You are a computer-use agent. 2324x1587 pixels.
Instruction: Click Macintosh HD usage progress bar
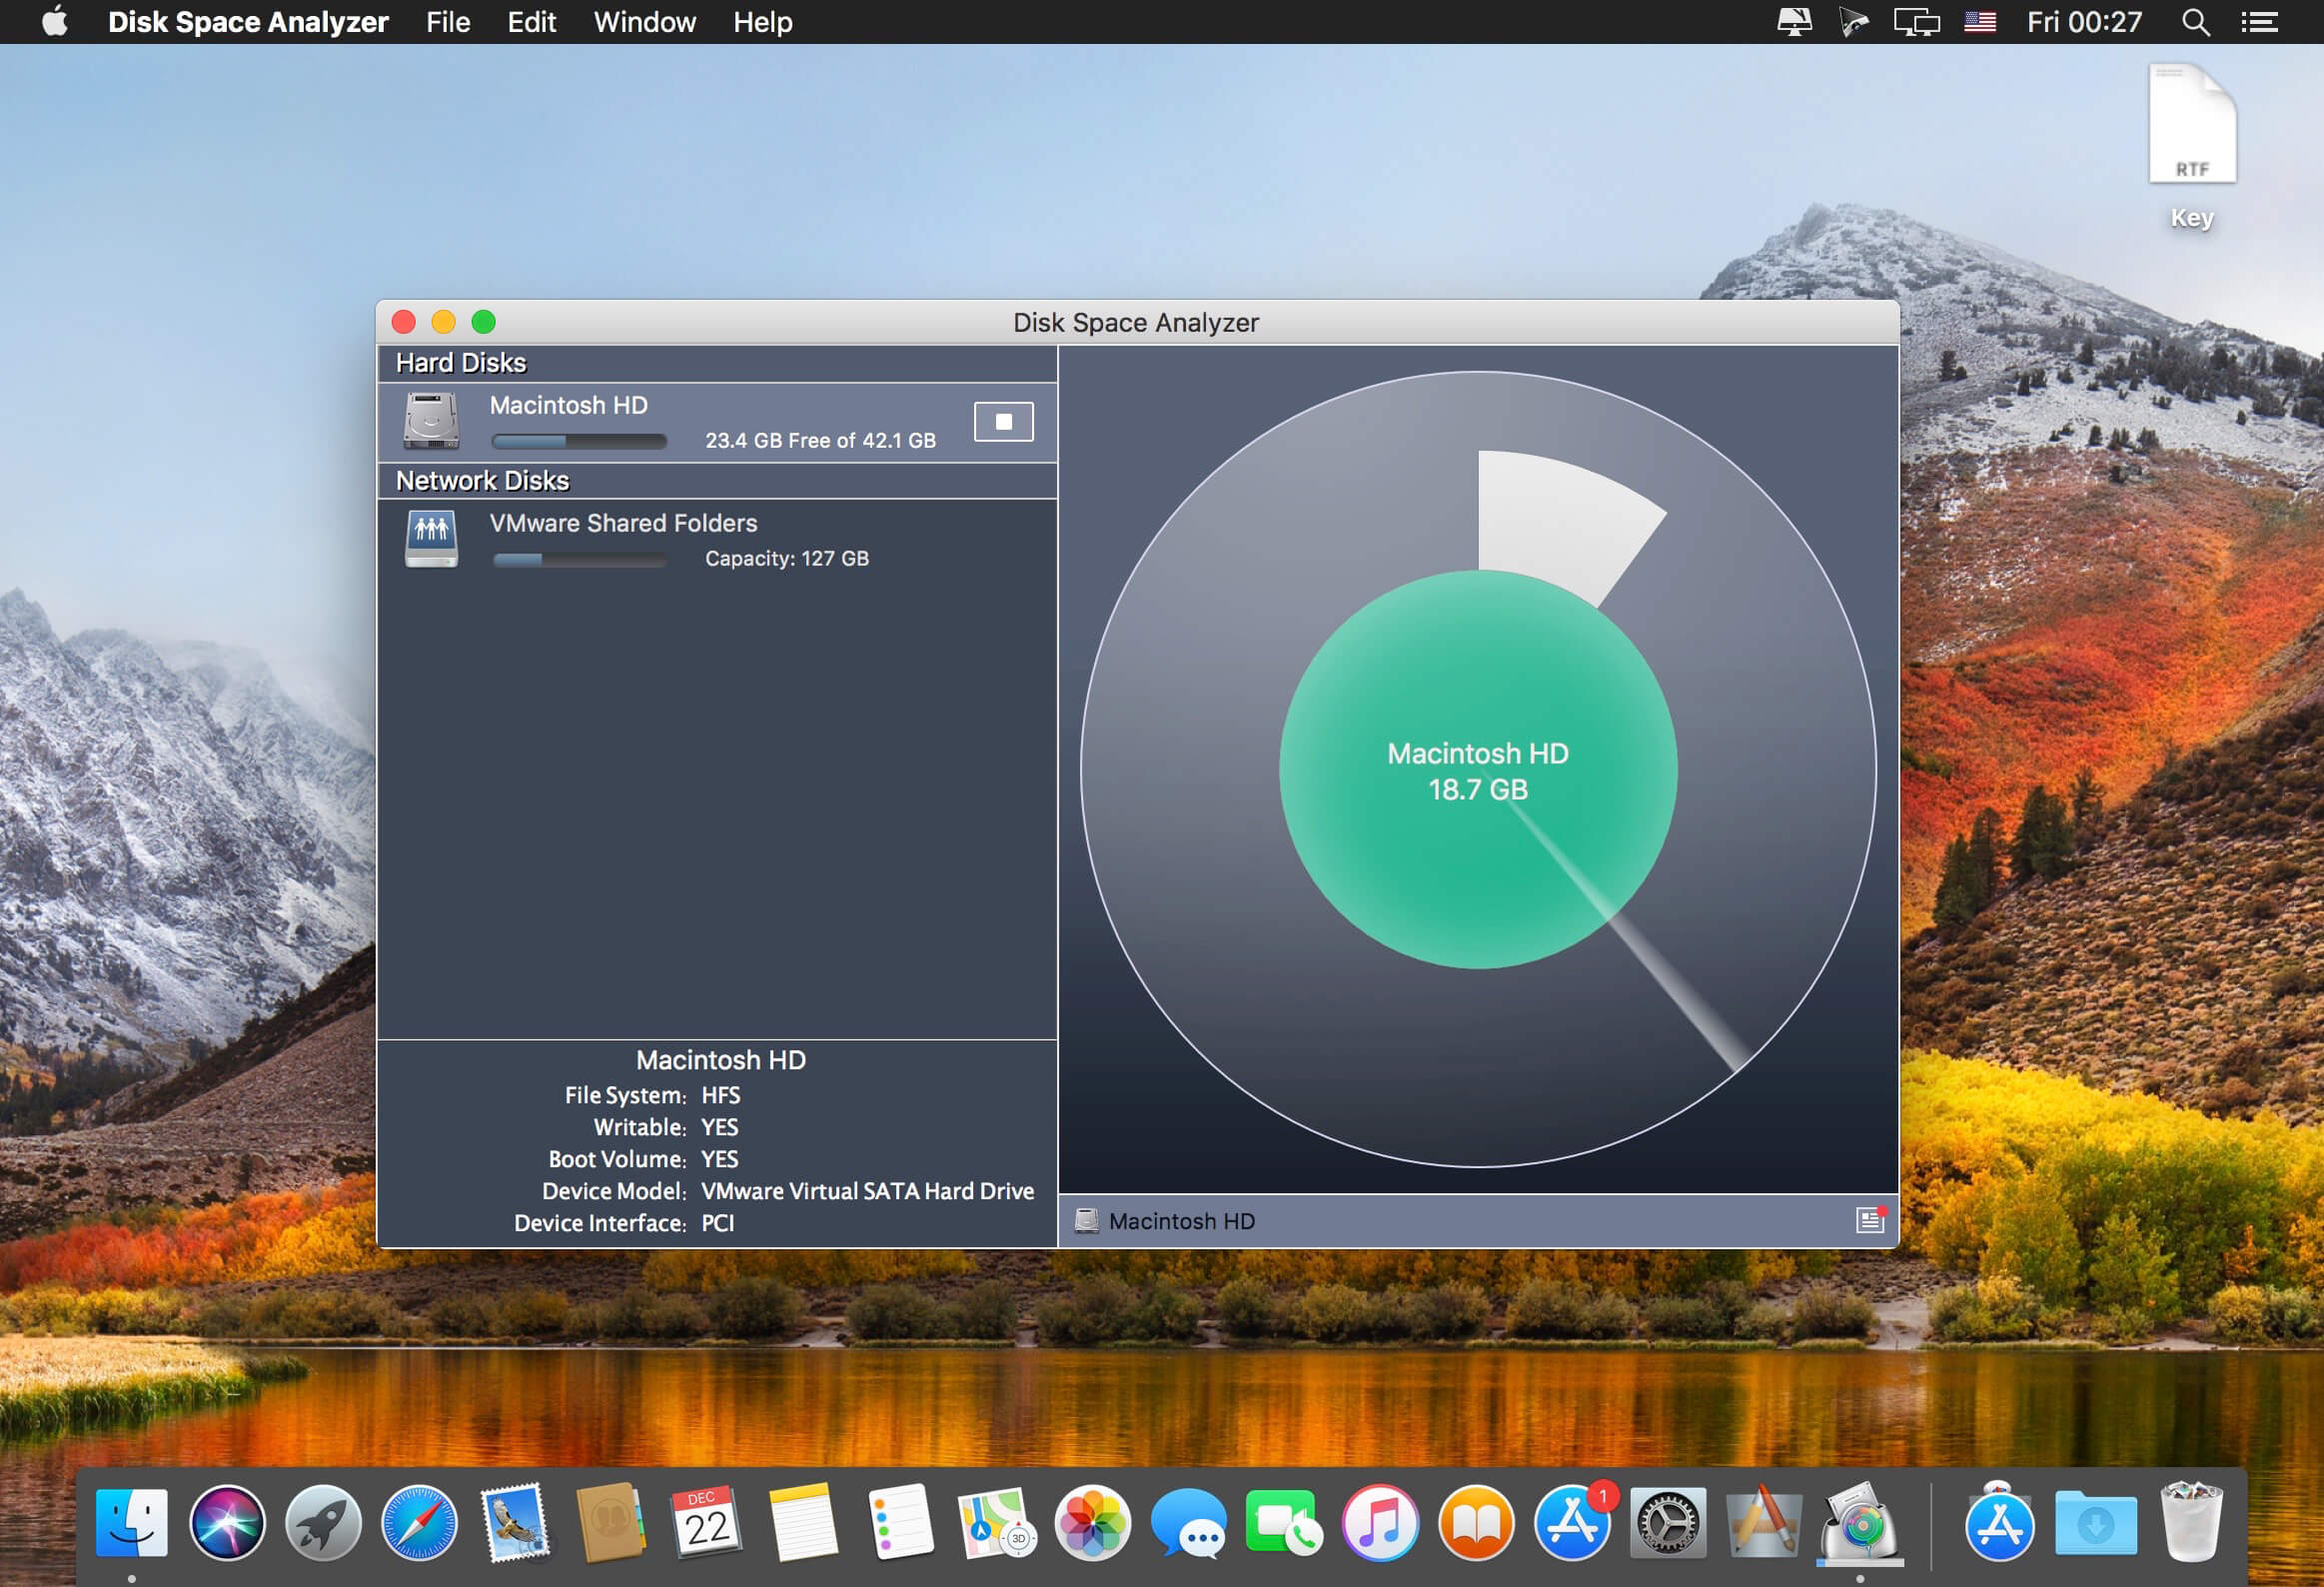click(579, 441)
